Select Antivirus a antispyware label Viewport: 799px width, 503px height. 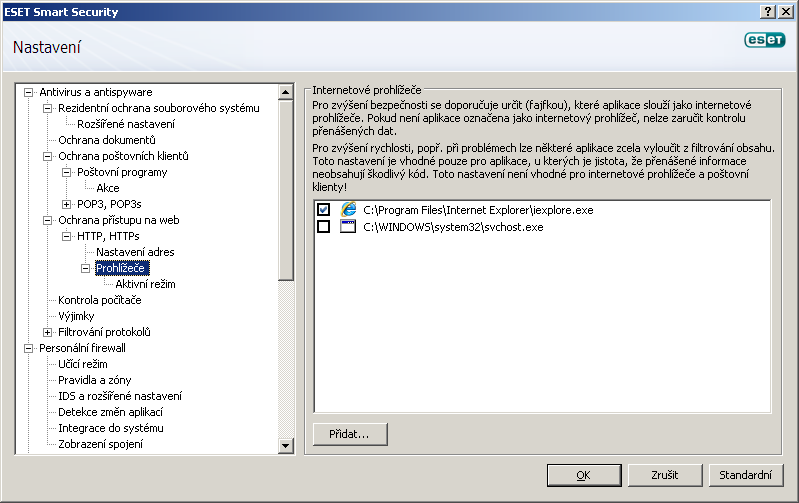tap(96, 92)
